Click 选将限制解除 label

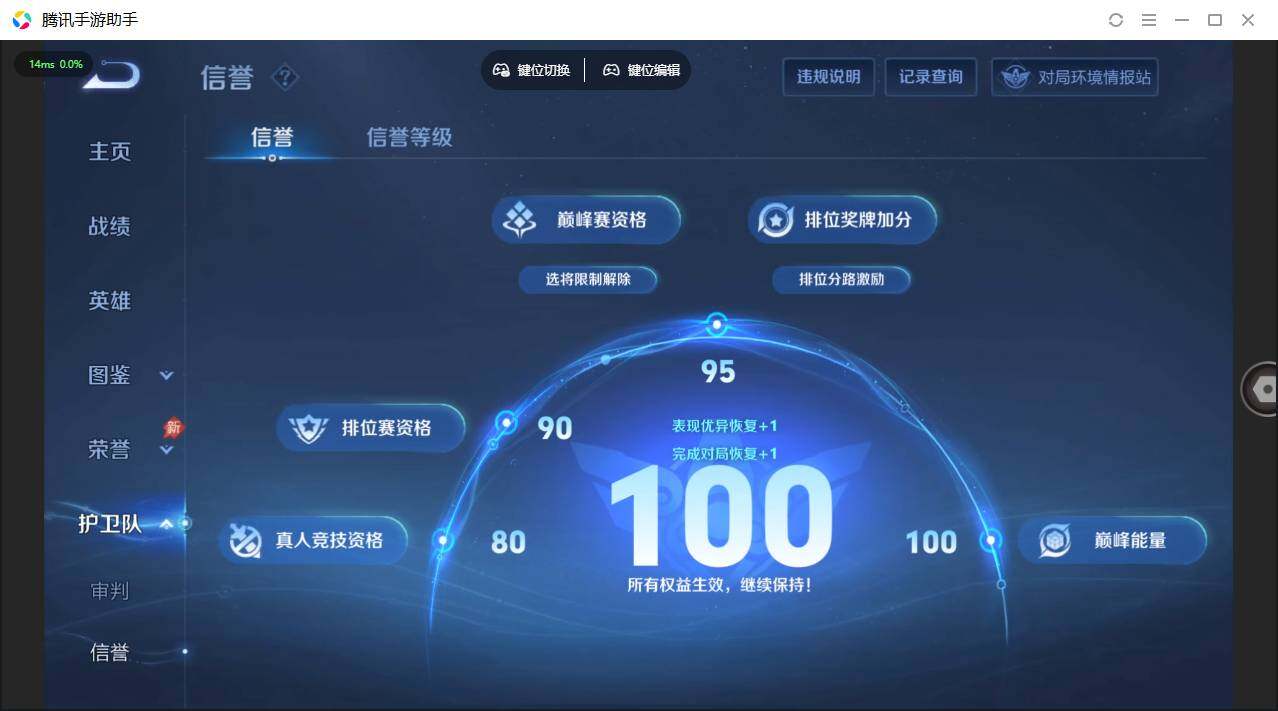(x=588, y=280)
